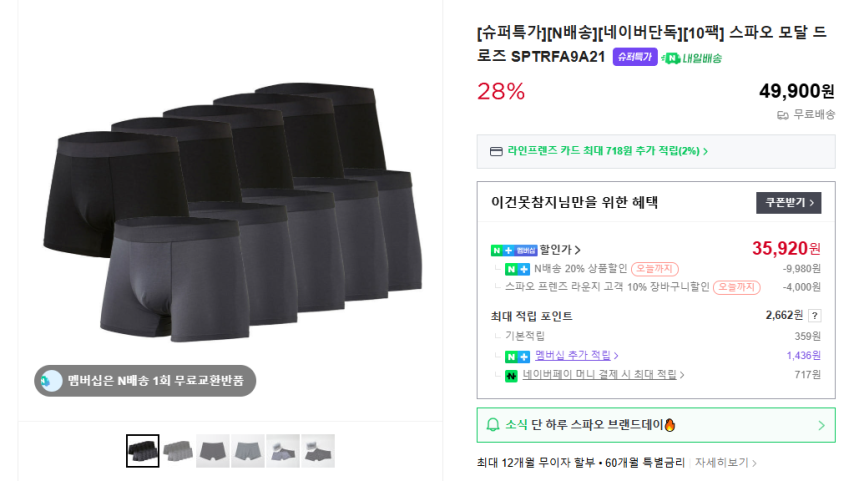849x481 pixels.
Task: Click the 내일배송 delivery badge
Action: 692,58
